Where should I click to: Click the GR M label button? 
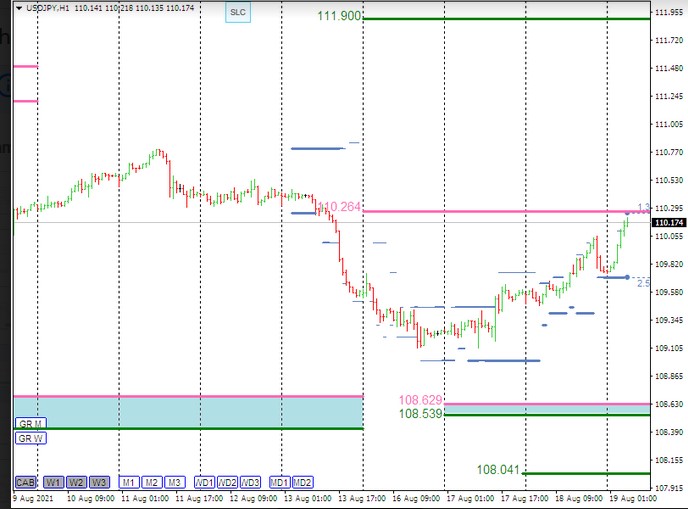coord(31,424)
